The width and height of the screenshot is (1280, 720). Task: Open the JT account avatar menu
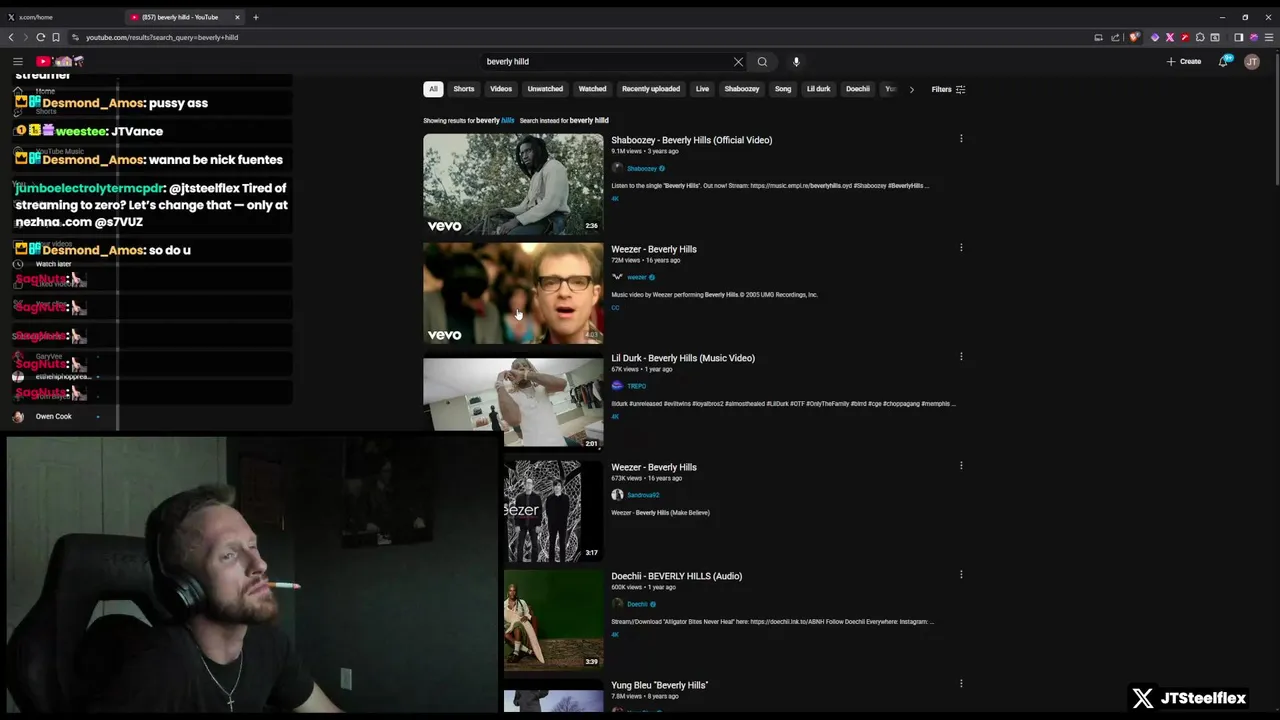click(x=1252, y=61)
